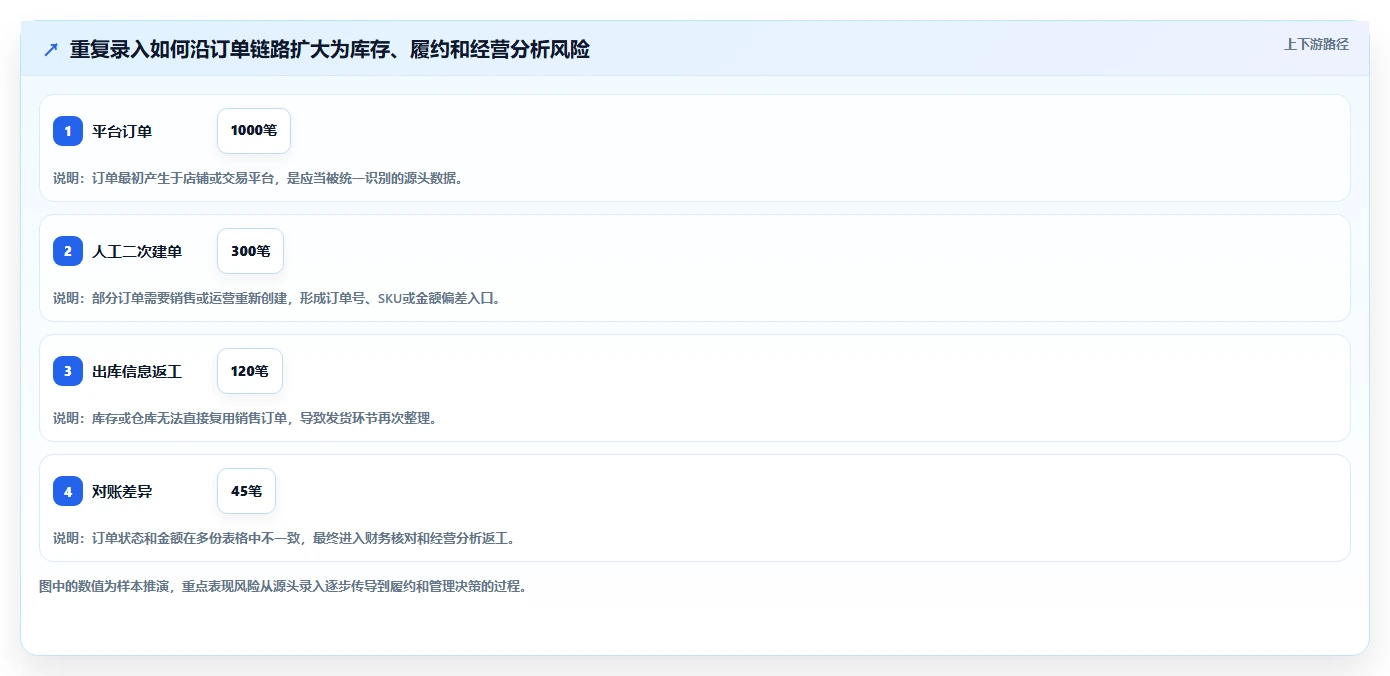Click the 300笔 value chip
1390x676 pixels.
coord(251,251)
